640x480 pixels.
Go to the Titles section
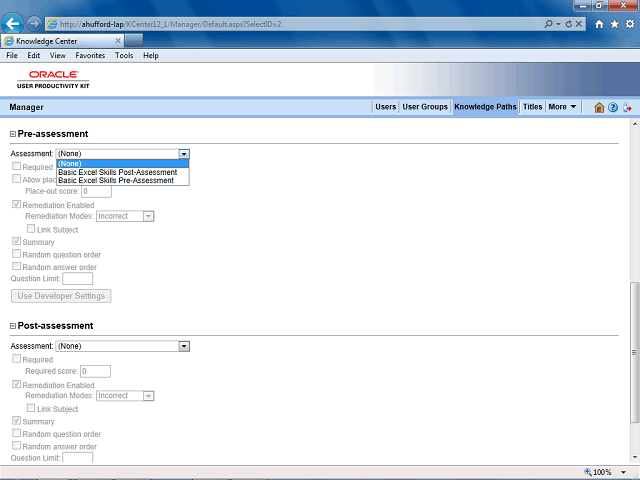532,107
